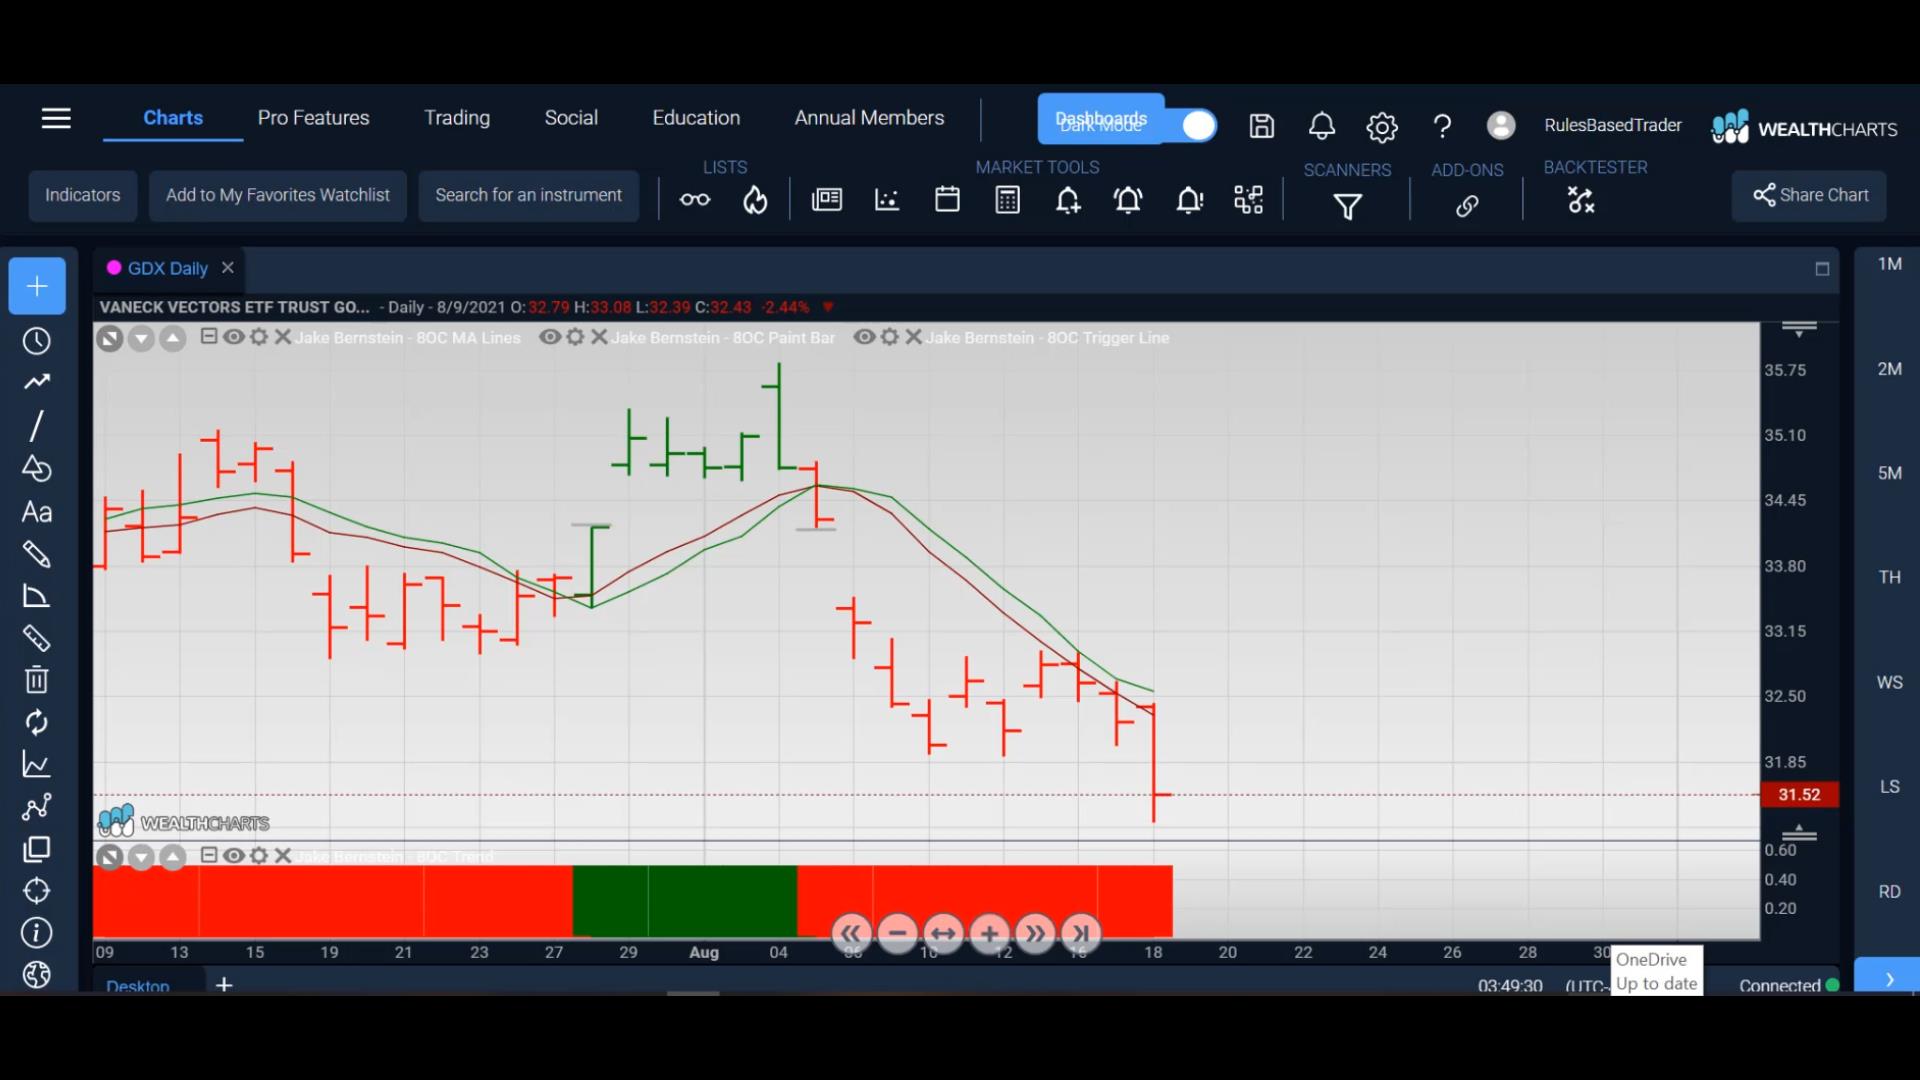Remove the 80C Paint Bar indicator
This screenshot has height=1080, width=1920.
599,337
